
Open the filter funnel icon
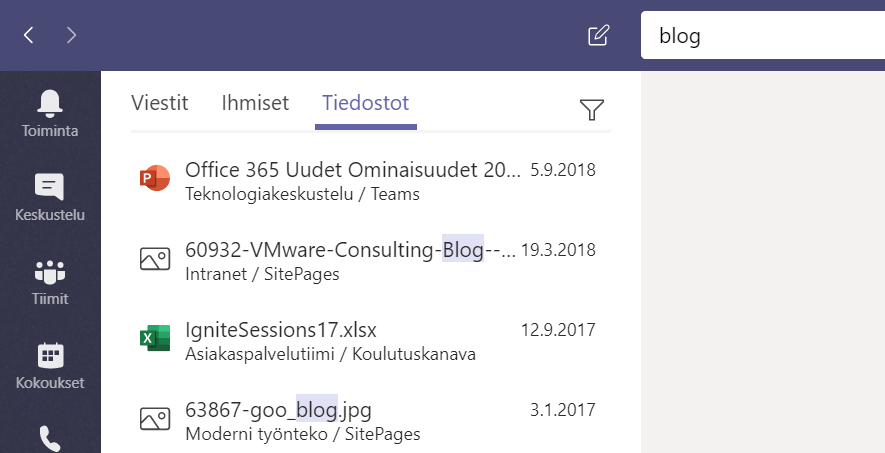coord(592,110)
